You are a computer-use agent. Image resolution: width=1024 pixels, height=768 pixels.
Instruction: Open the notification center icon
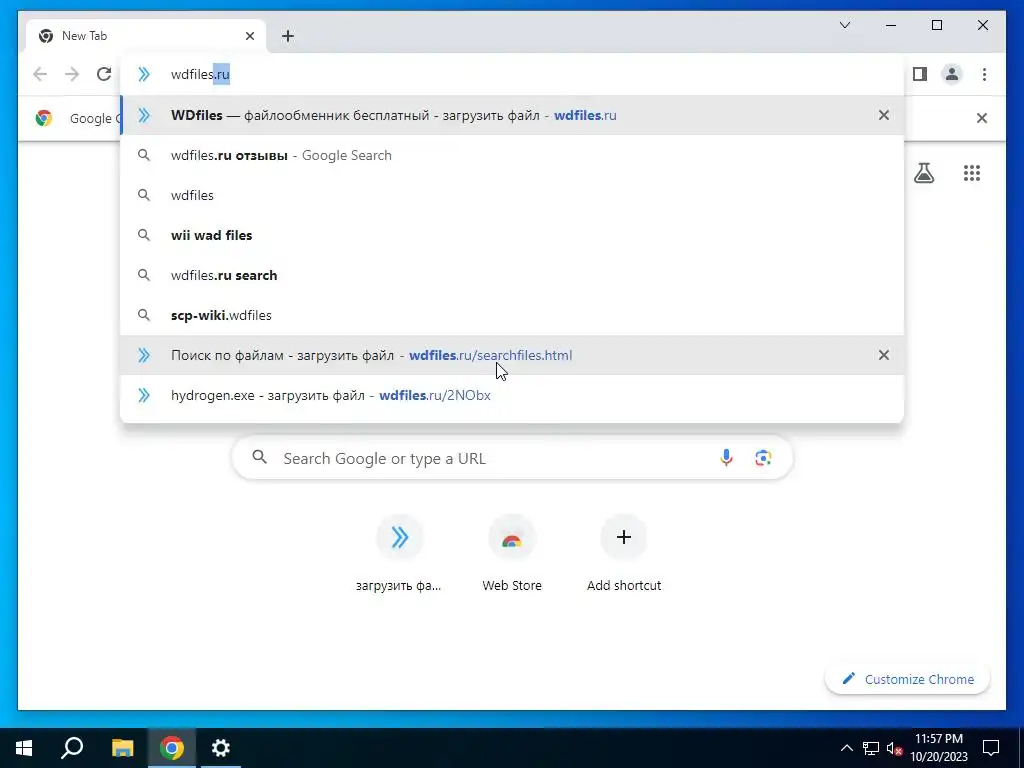point(991,748)
